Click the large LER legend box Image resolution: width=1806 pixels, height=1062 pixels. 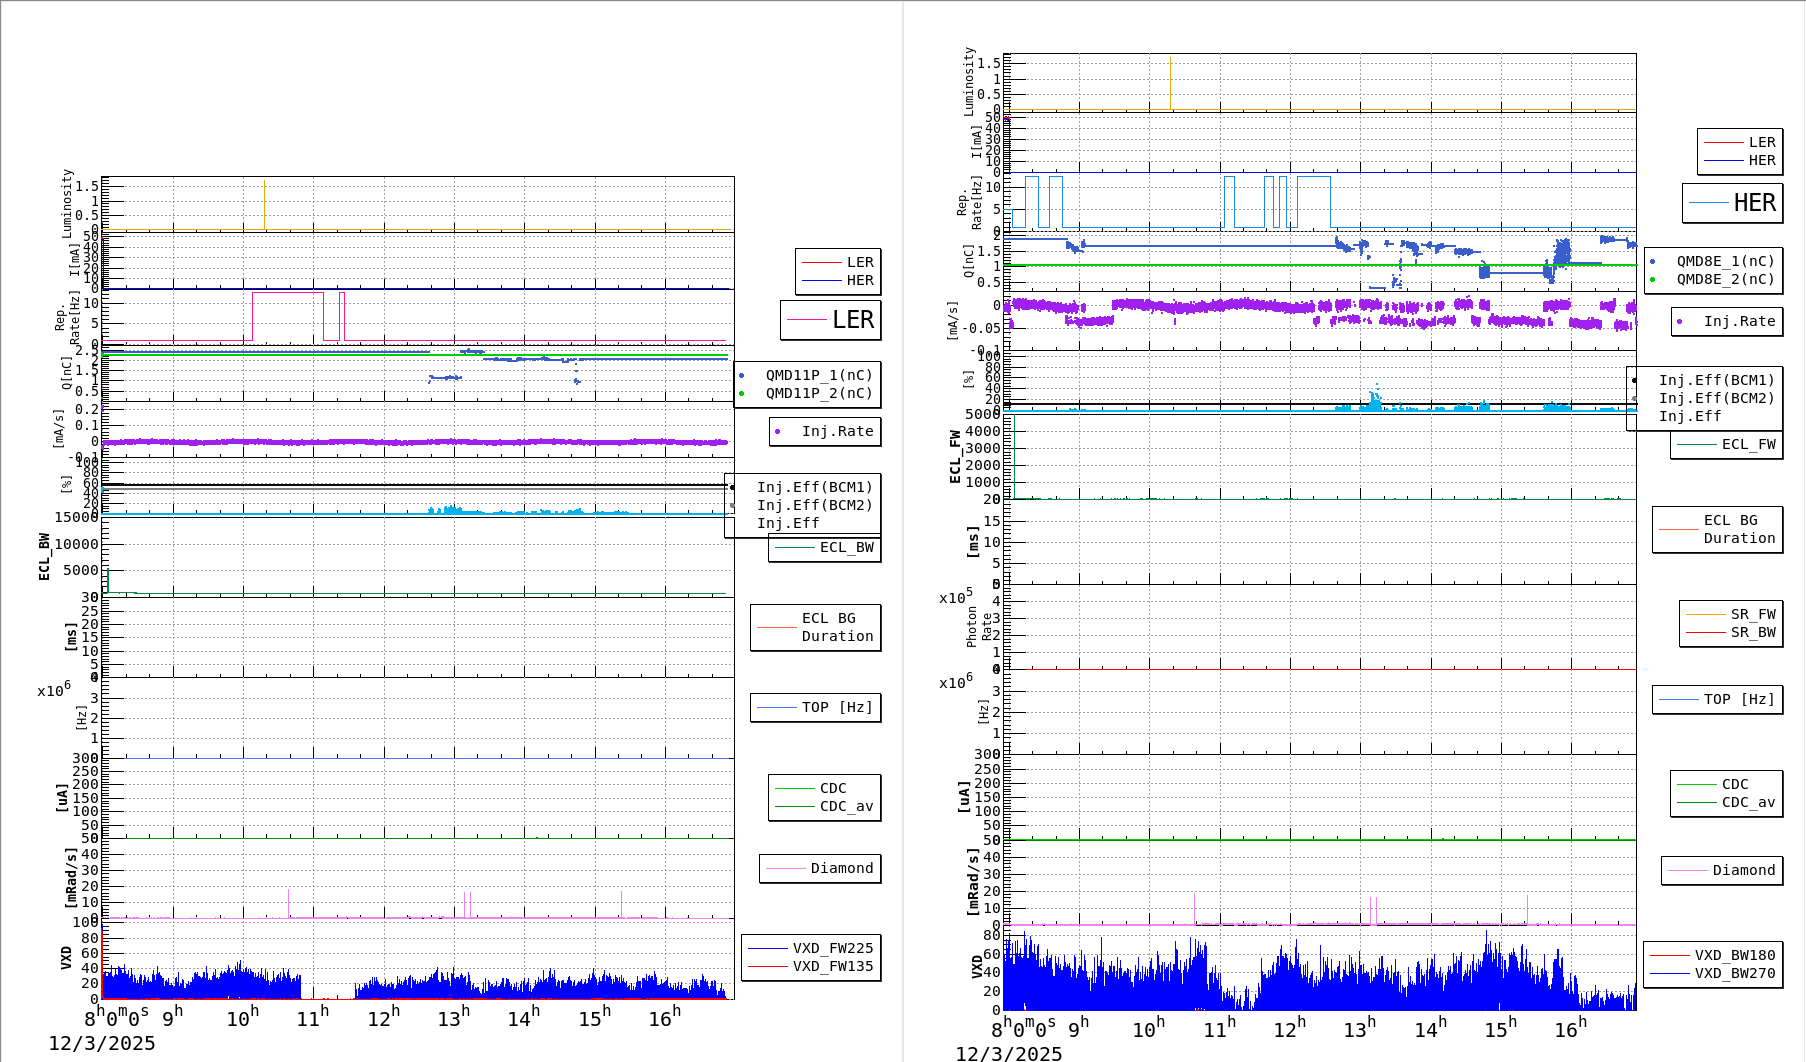click(830, 321)
